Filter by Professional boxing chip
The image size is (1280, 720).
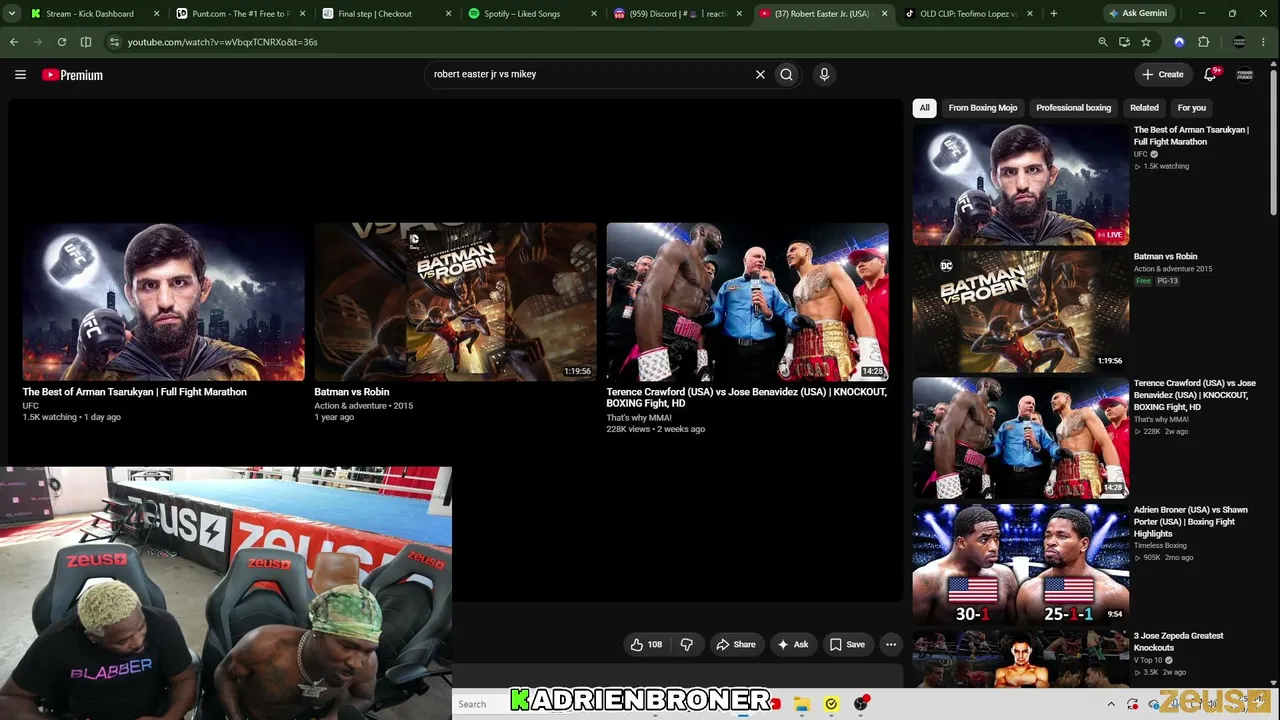click(1073, 108)
